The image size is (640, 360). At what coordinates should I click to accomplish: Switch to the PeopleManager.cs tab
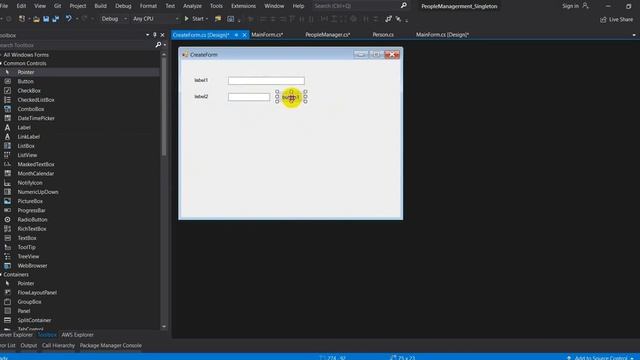[x=327, y=35]
